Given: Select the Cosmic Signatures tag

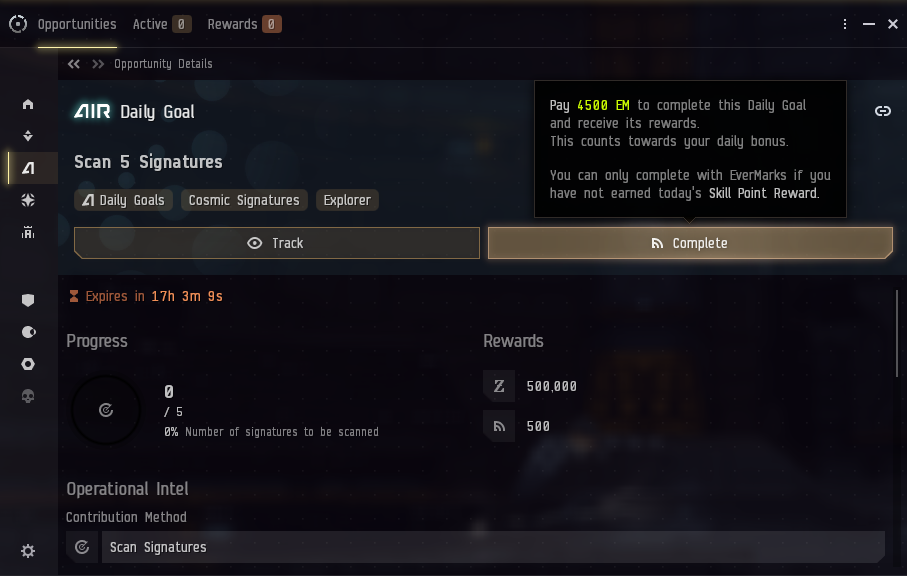Looking at the screenshot, I should pos(244,200).
